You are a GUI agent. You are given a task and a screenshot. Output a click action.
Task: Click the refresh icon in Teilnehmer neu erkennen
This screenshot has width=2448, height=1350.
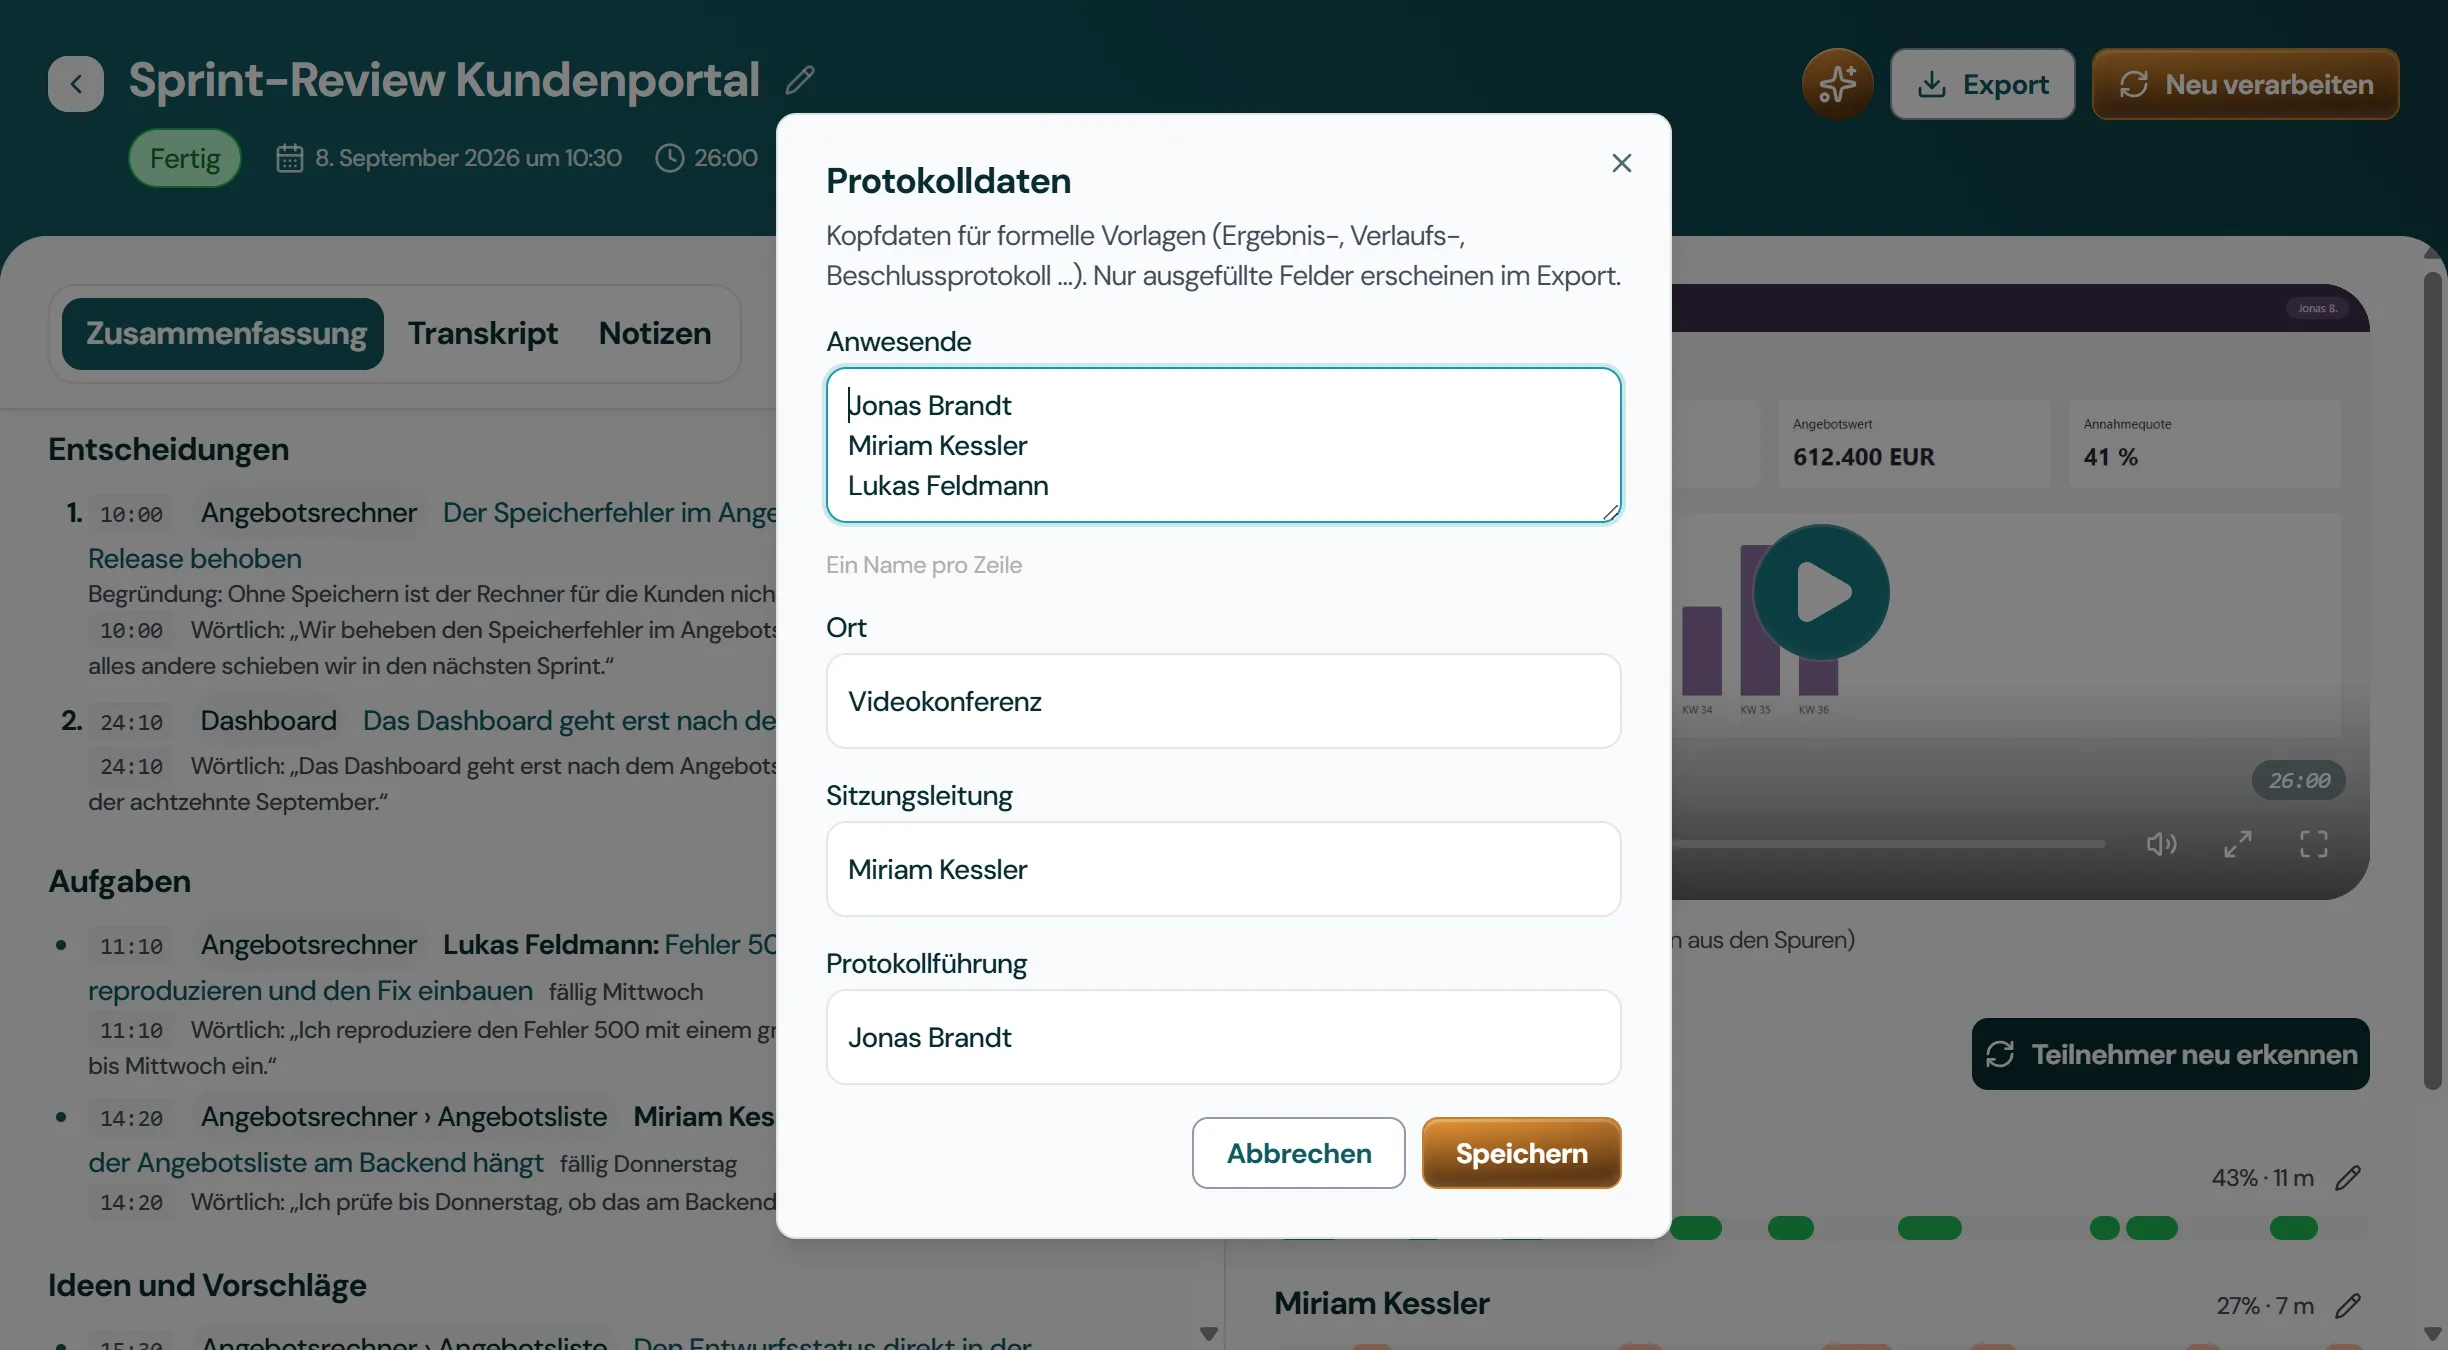click(2000, 1054)
